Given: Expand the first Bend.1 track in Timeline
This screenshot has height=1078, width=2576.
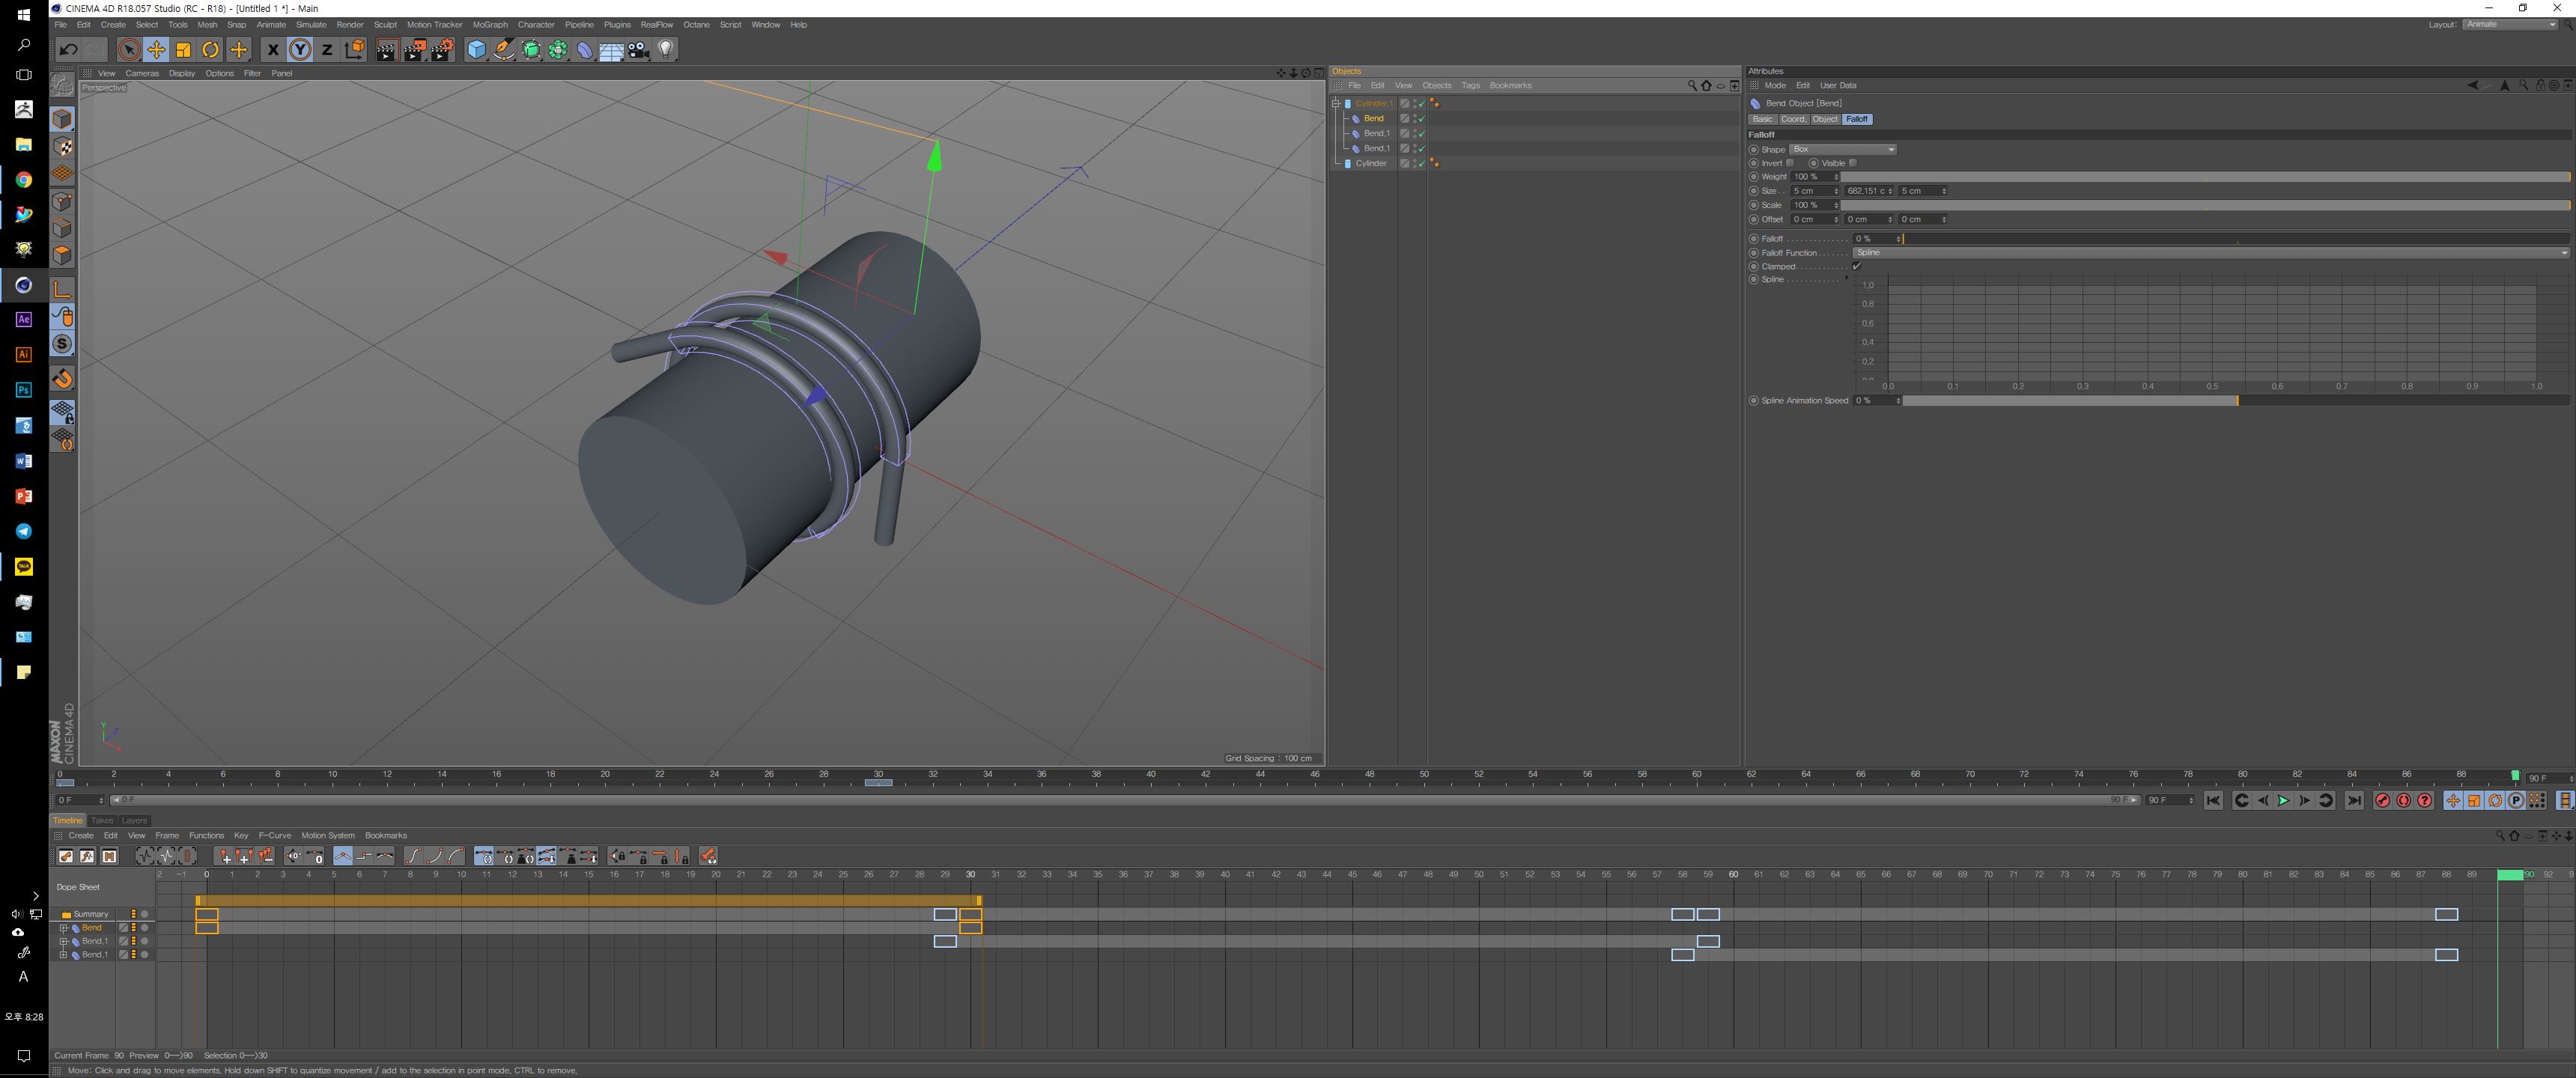Looking at the screenshot, I should (x=63, y=941).
